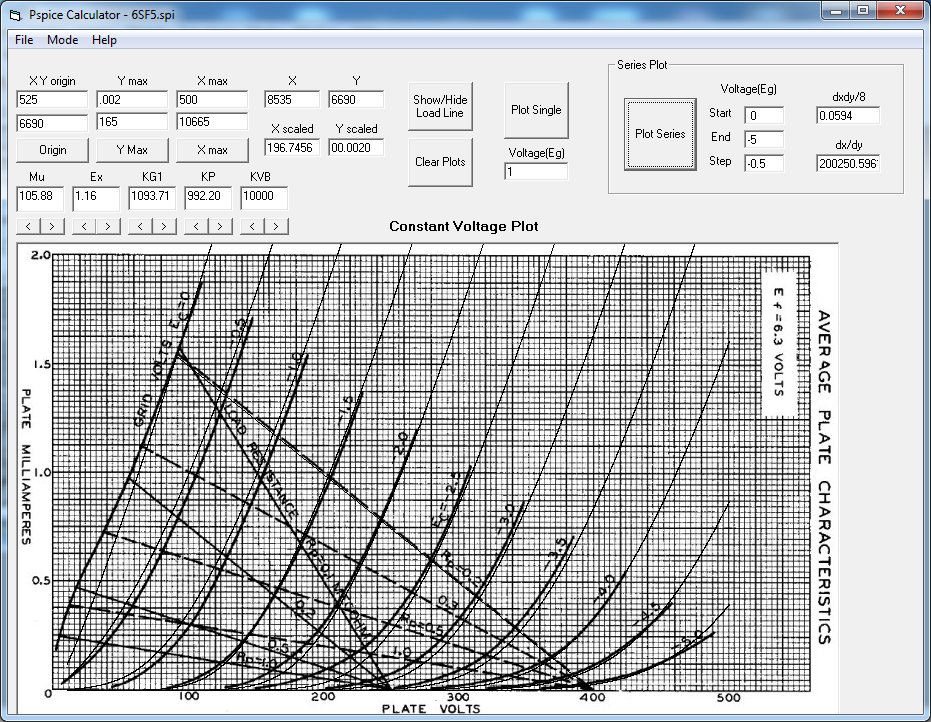Select Y max field showing 165
Image resolution: width=931 pixels, height=722 pixels.
[x=132, y=122]
